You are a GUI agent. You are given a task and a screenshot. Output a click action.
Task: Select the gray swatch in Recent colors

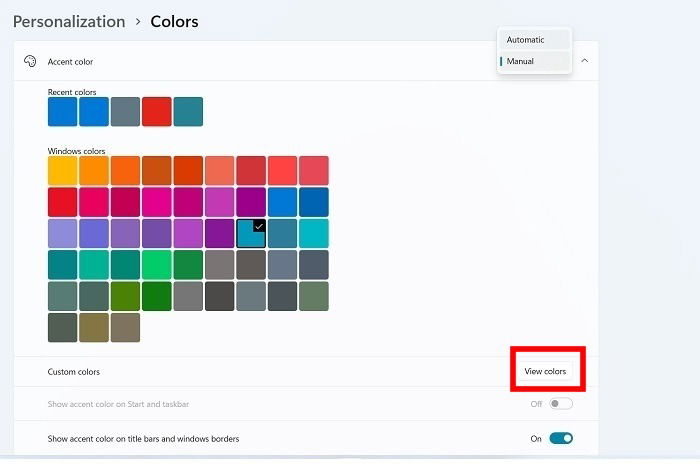[125, 112]
